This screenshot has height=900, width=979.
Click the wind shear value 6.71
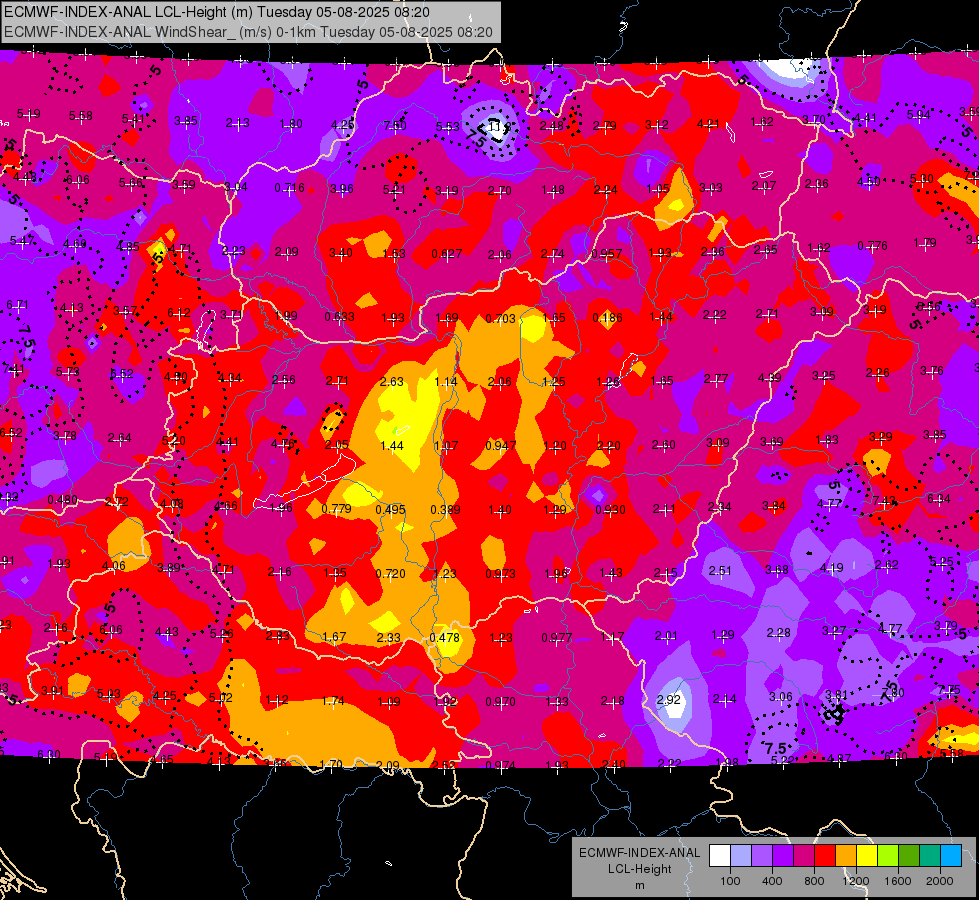[17, 305]
